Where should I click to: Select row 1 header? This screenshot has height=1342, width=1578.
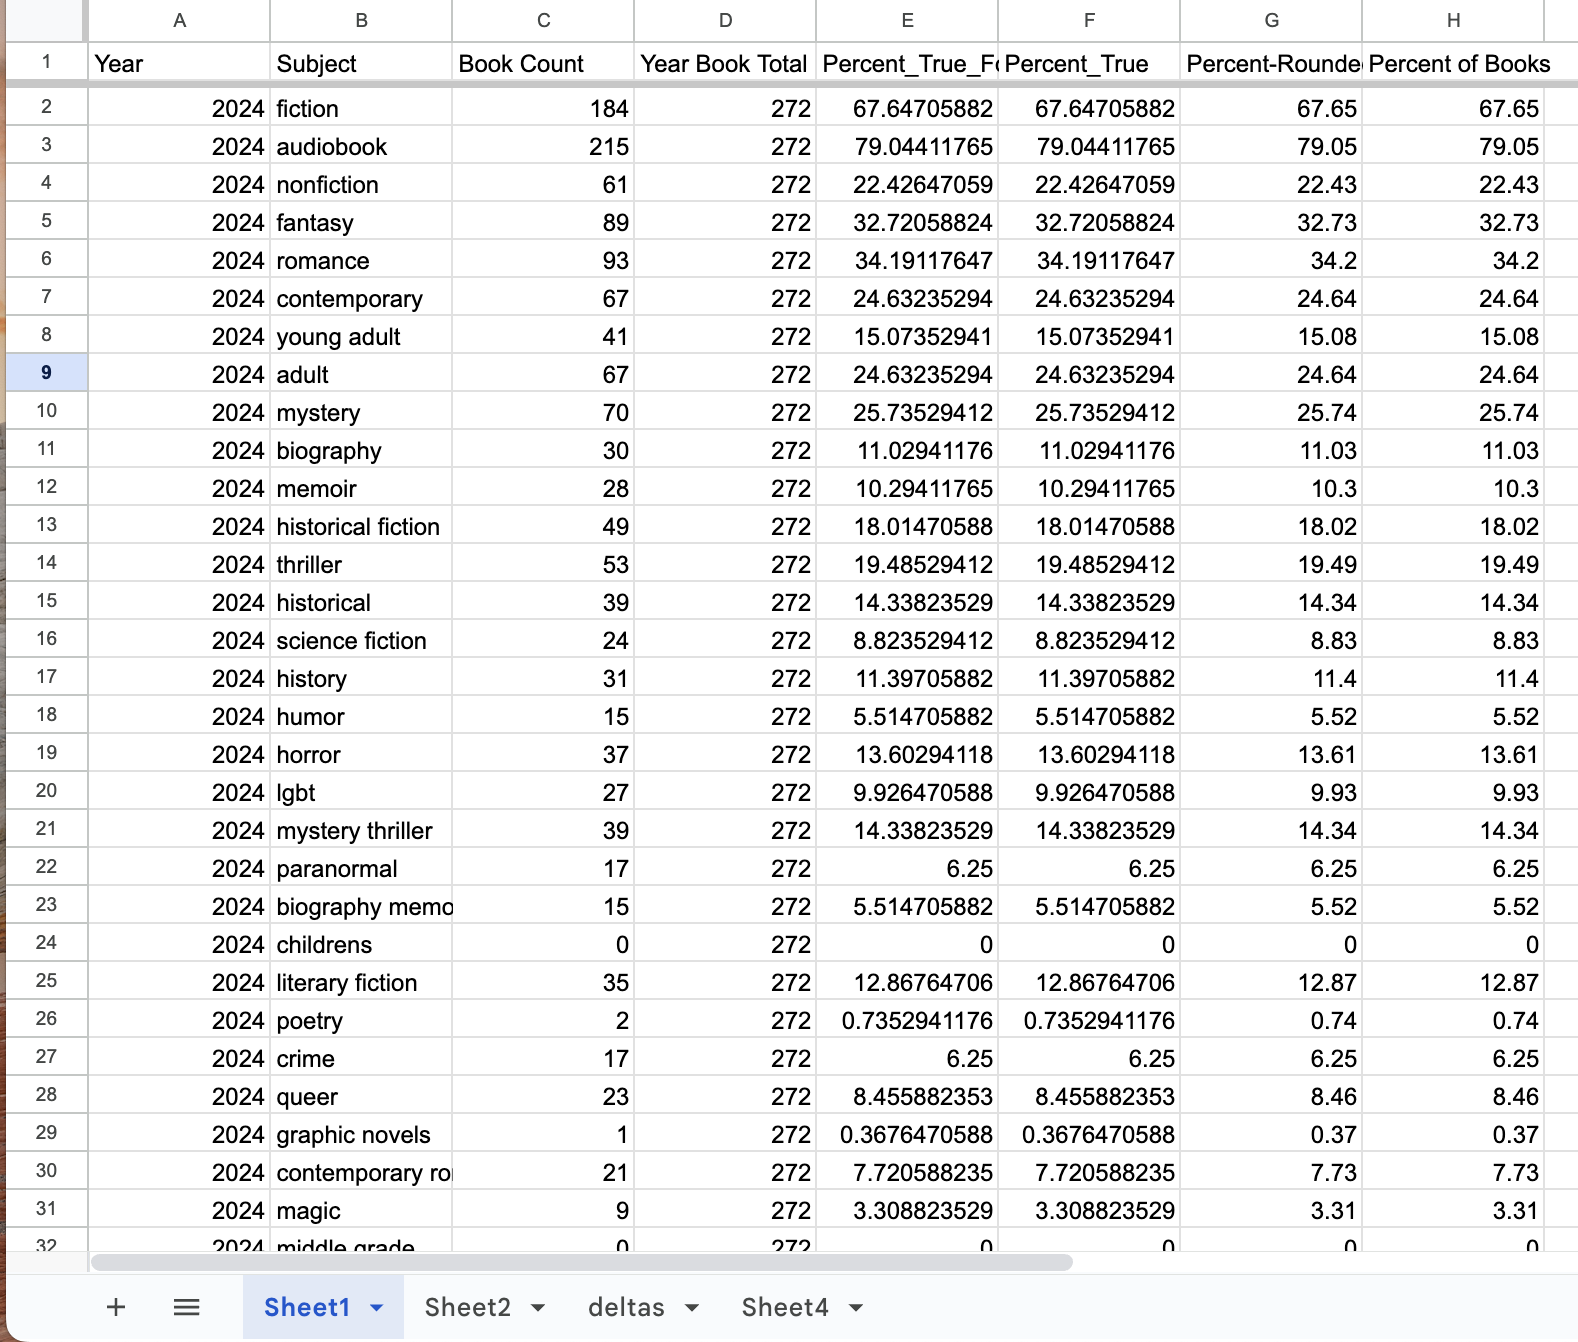(46, 62)
